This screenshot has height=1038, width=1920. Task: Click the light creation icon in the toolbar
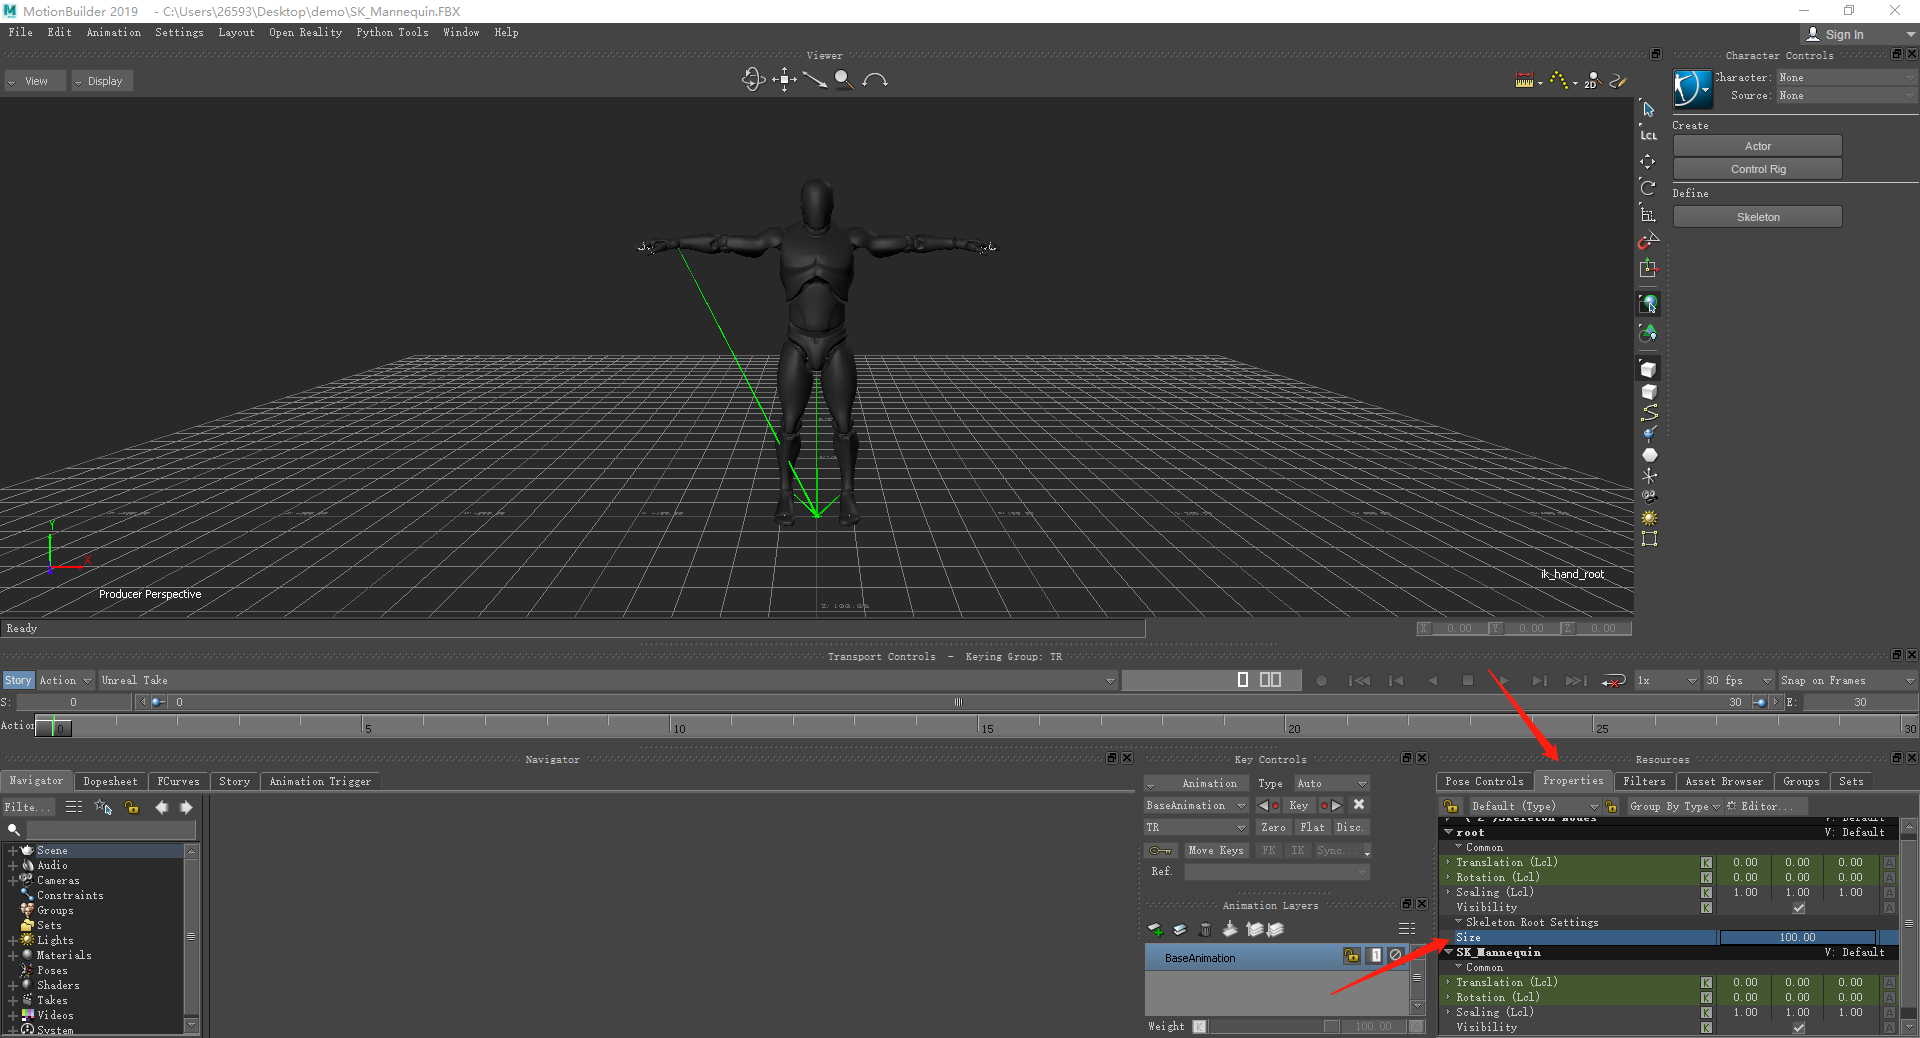point(1650,519)
